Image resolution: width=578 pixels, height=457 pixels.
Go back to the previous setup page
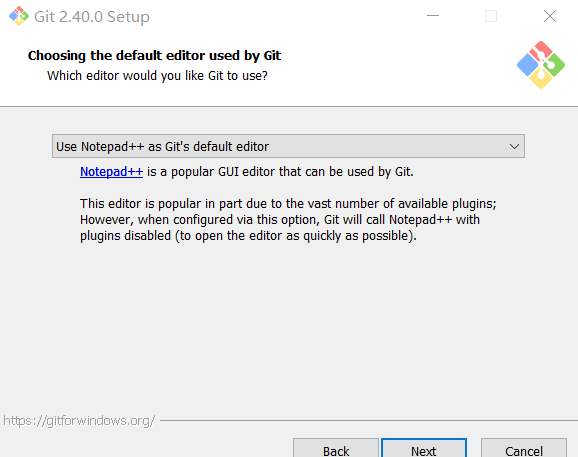(336, 450)
